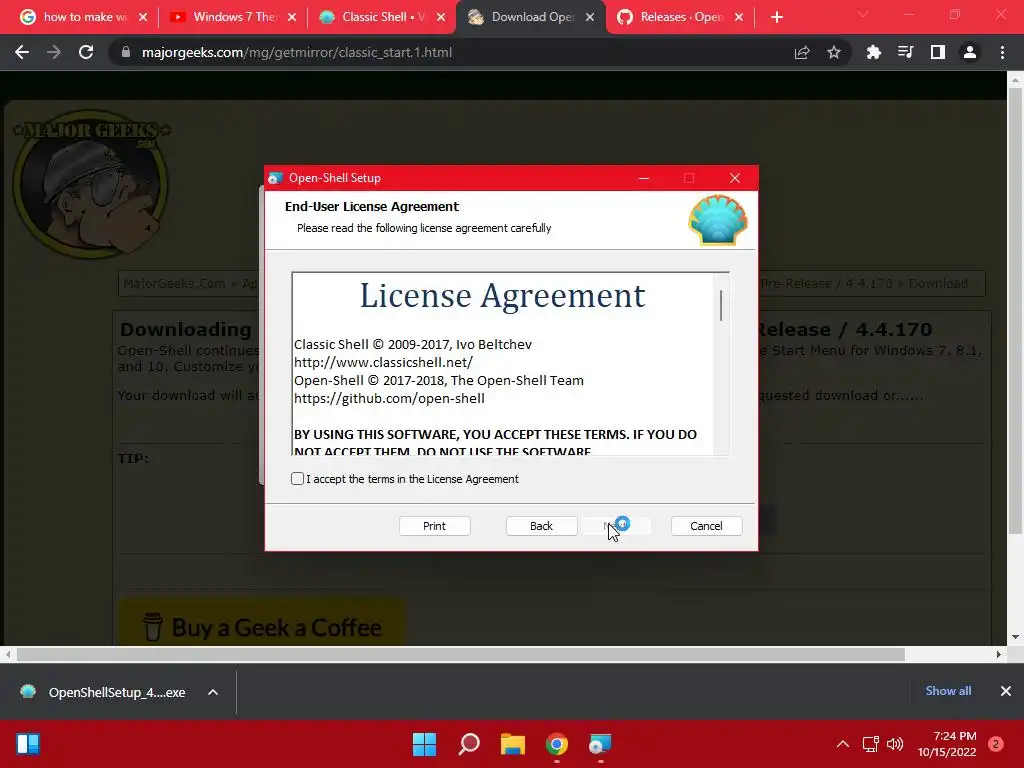The height and width of the screenshot is (768, 1024).
Task: Switch to 'how to make w...' Google tab
Action: [85, 17]
